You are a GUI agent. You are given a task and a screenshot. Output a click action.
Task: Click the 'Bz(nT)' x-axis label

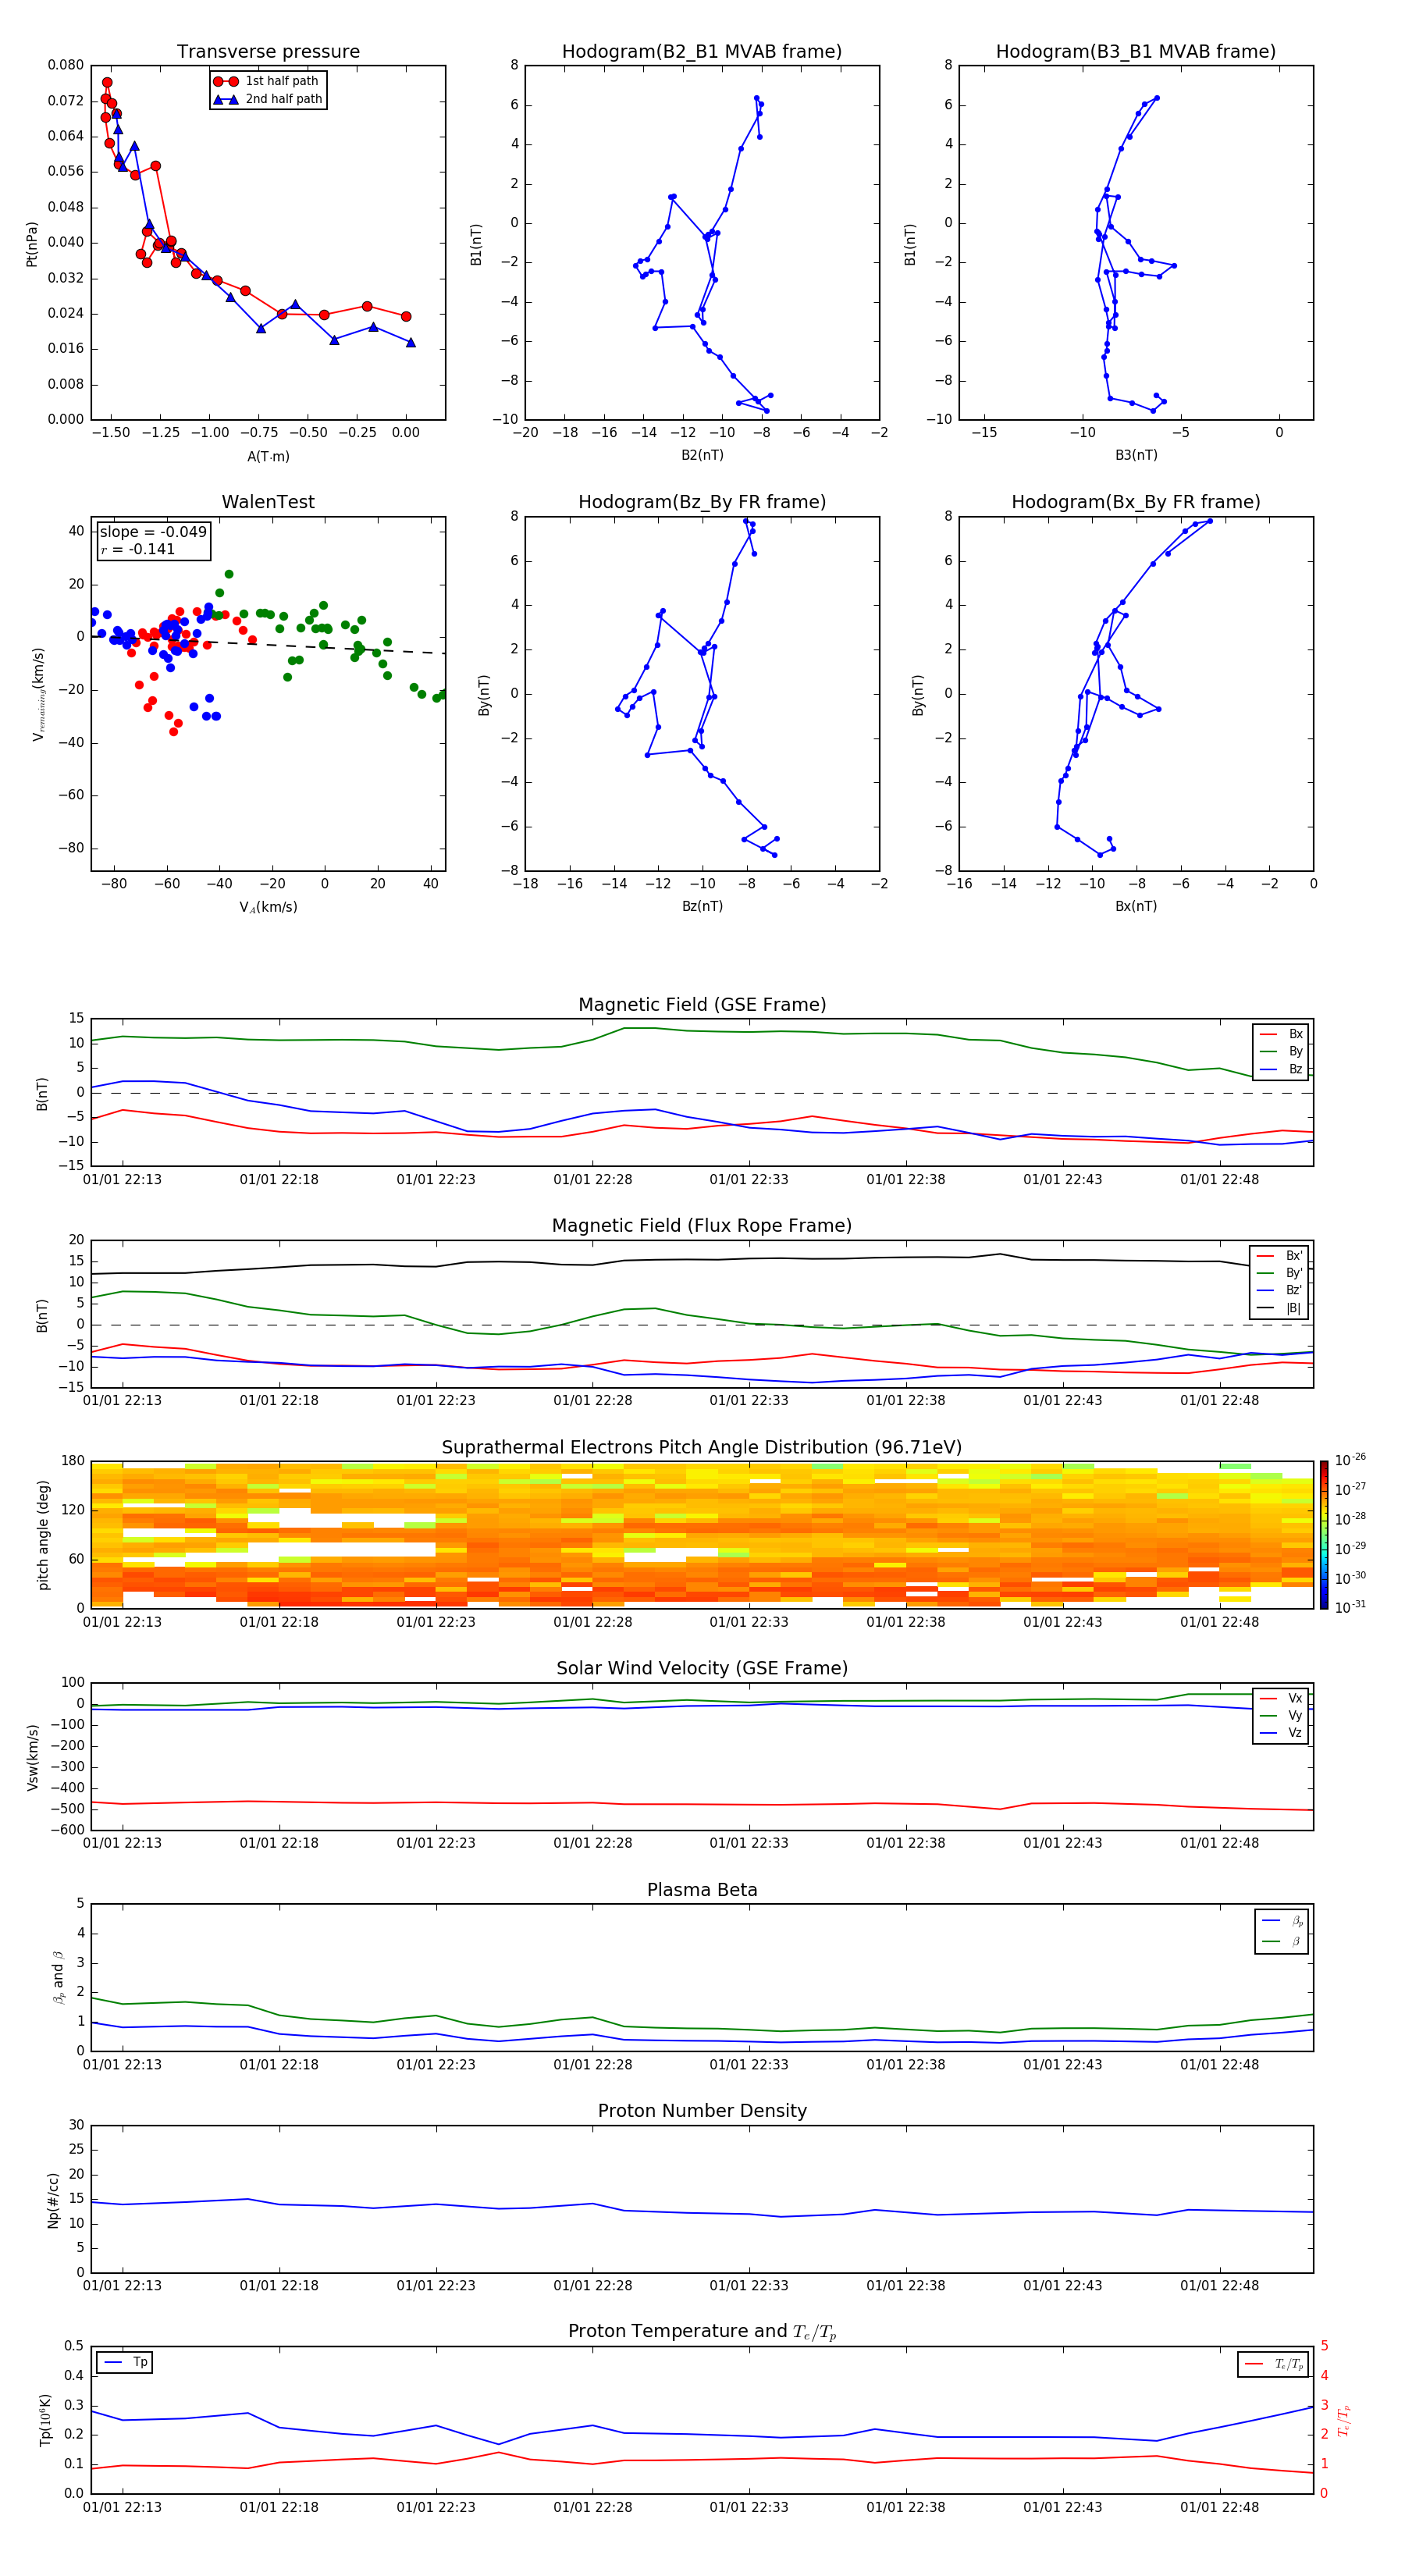click(702, 906)
